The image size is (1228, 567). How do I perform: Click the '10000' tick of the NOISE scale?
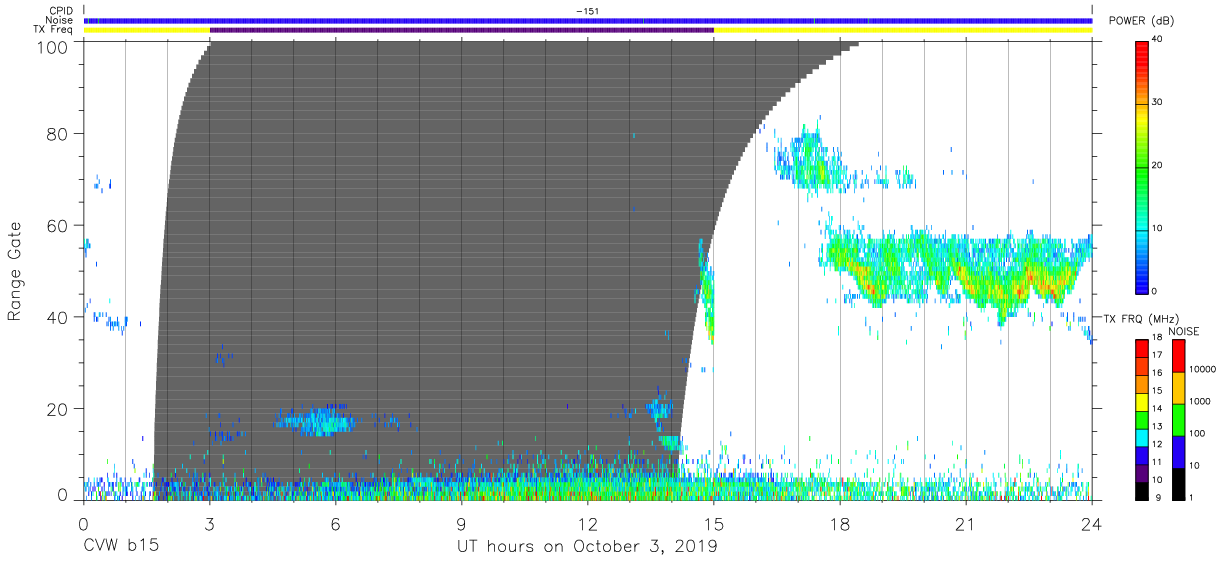click(1203, 370)
